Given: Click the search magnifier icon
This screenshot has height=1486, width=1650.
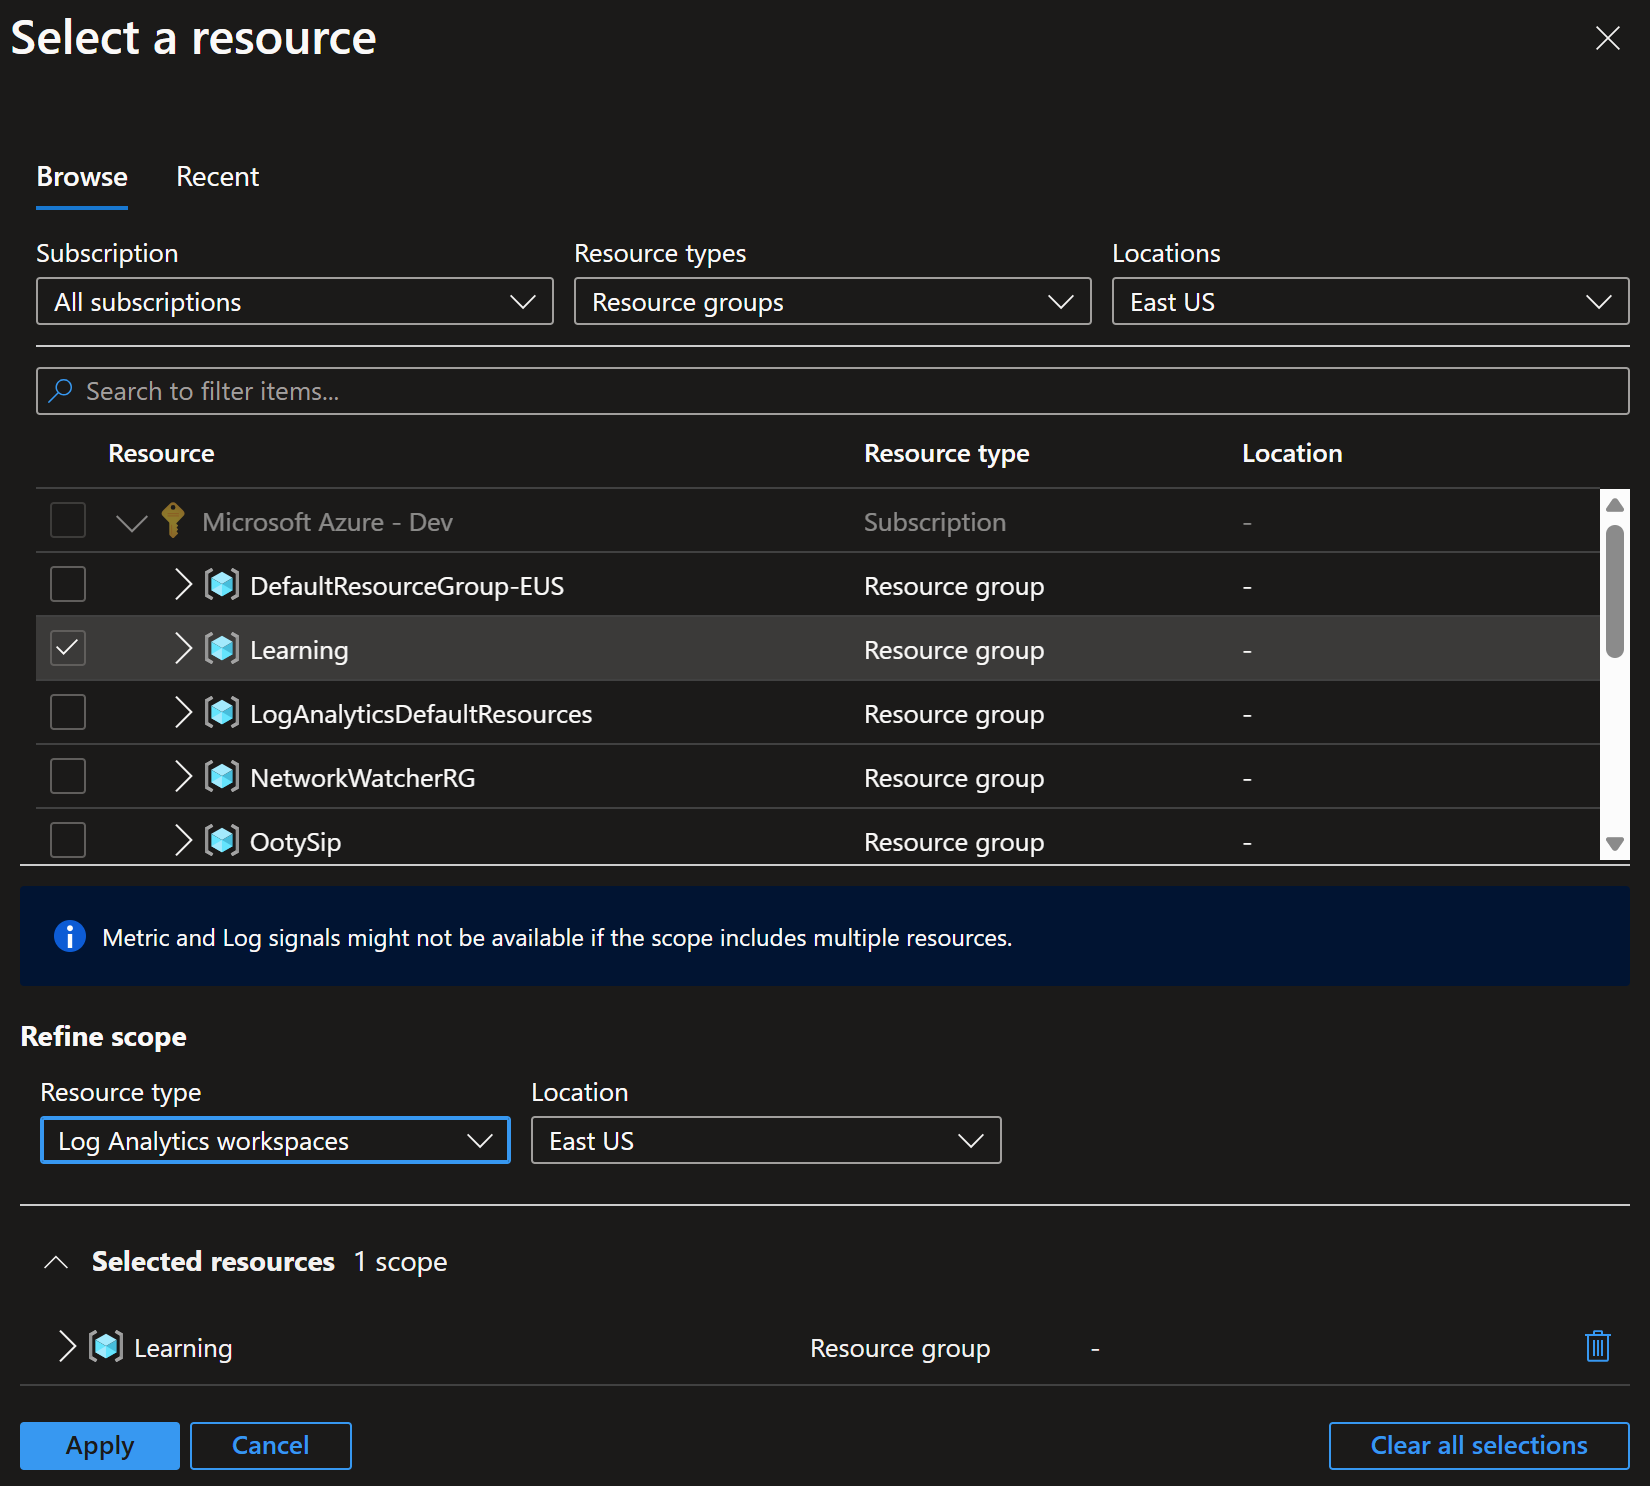Looking at the screenshot, I should click(61, 390).
